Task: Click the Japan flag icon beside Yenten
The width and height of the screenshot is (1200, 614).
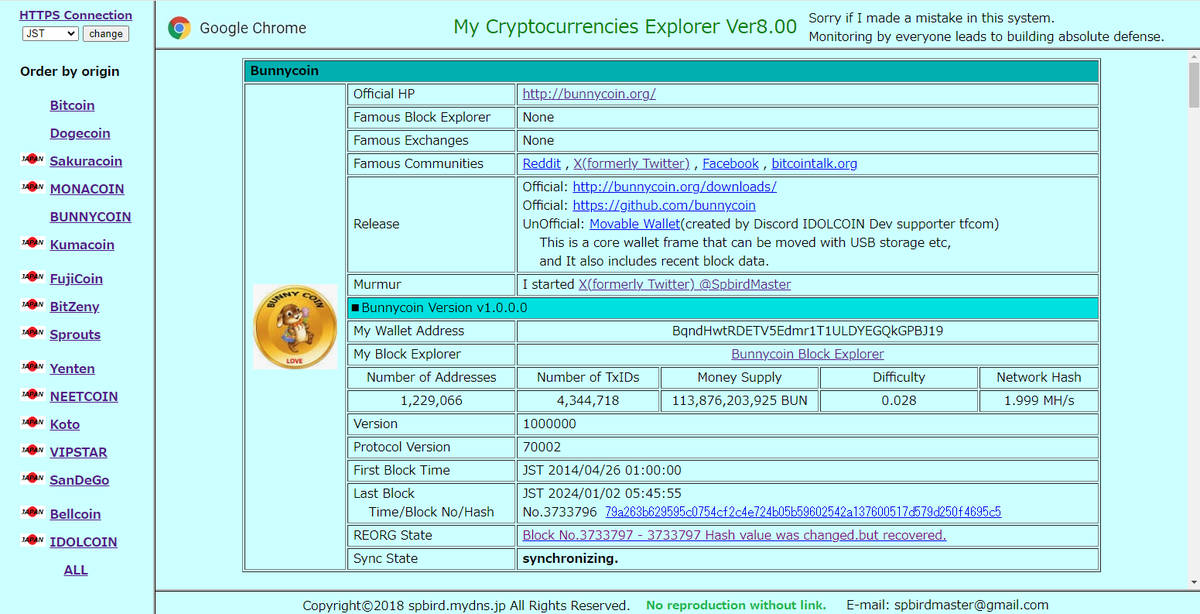Action: 31,368
